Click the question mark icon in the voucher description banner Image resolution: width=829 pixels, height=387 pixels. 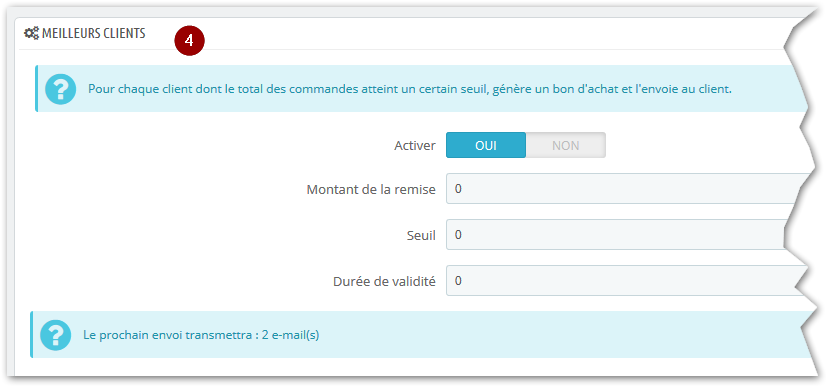tap(61, 89)
